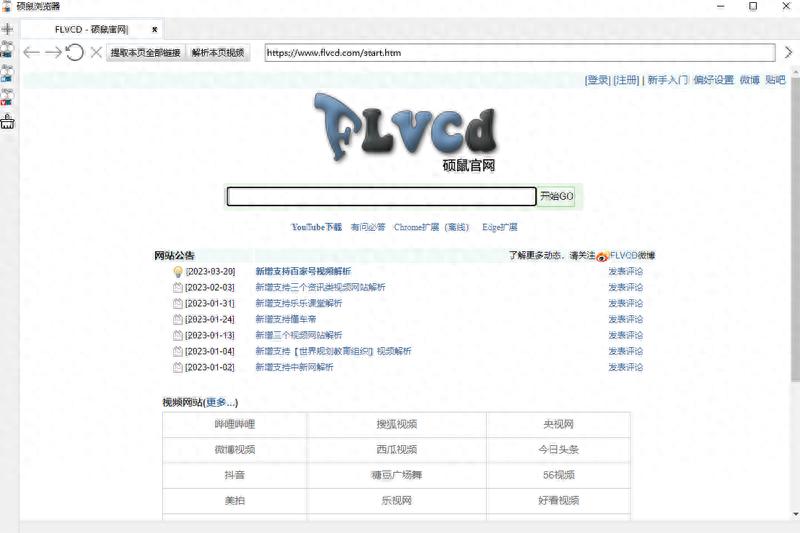800x533 pixels.
Task: Open the Edge扩展 link
Action: click(499, 227)
